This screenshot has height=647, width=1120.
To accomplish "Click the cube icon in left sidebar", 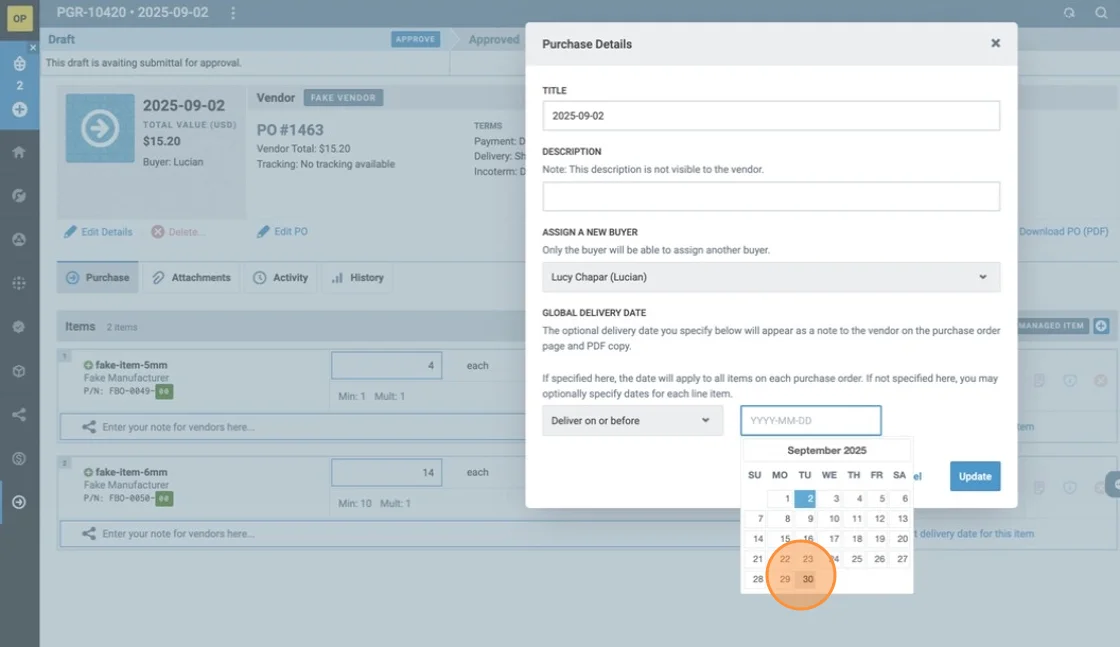I will pyautogui.click(x=19, y=371).
